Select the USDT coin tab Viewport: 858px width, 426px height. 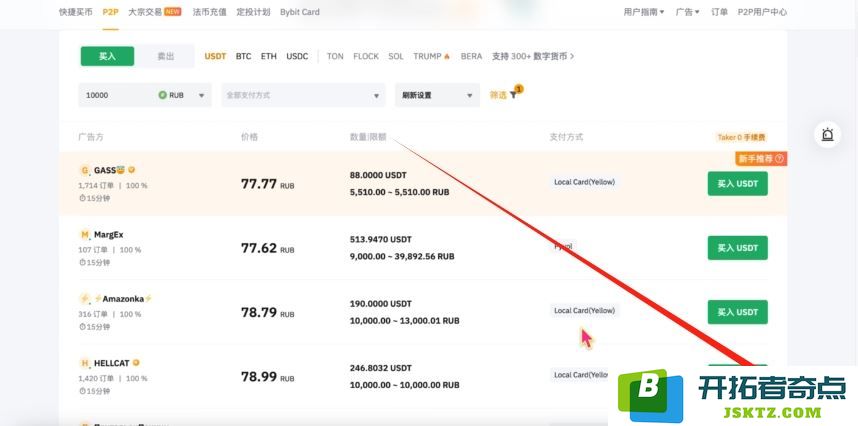pyautogui.click(x=215, y=56)
